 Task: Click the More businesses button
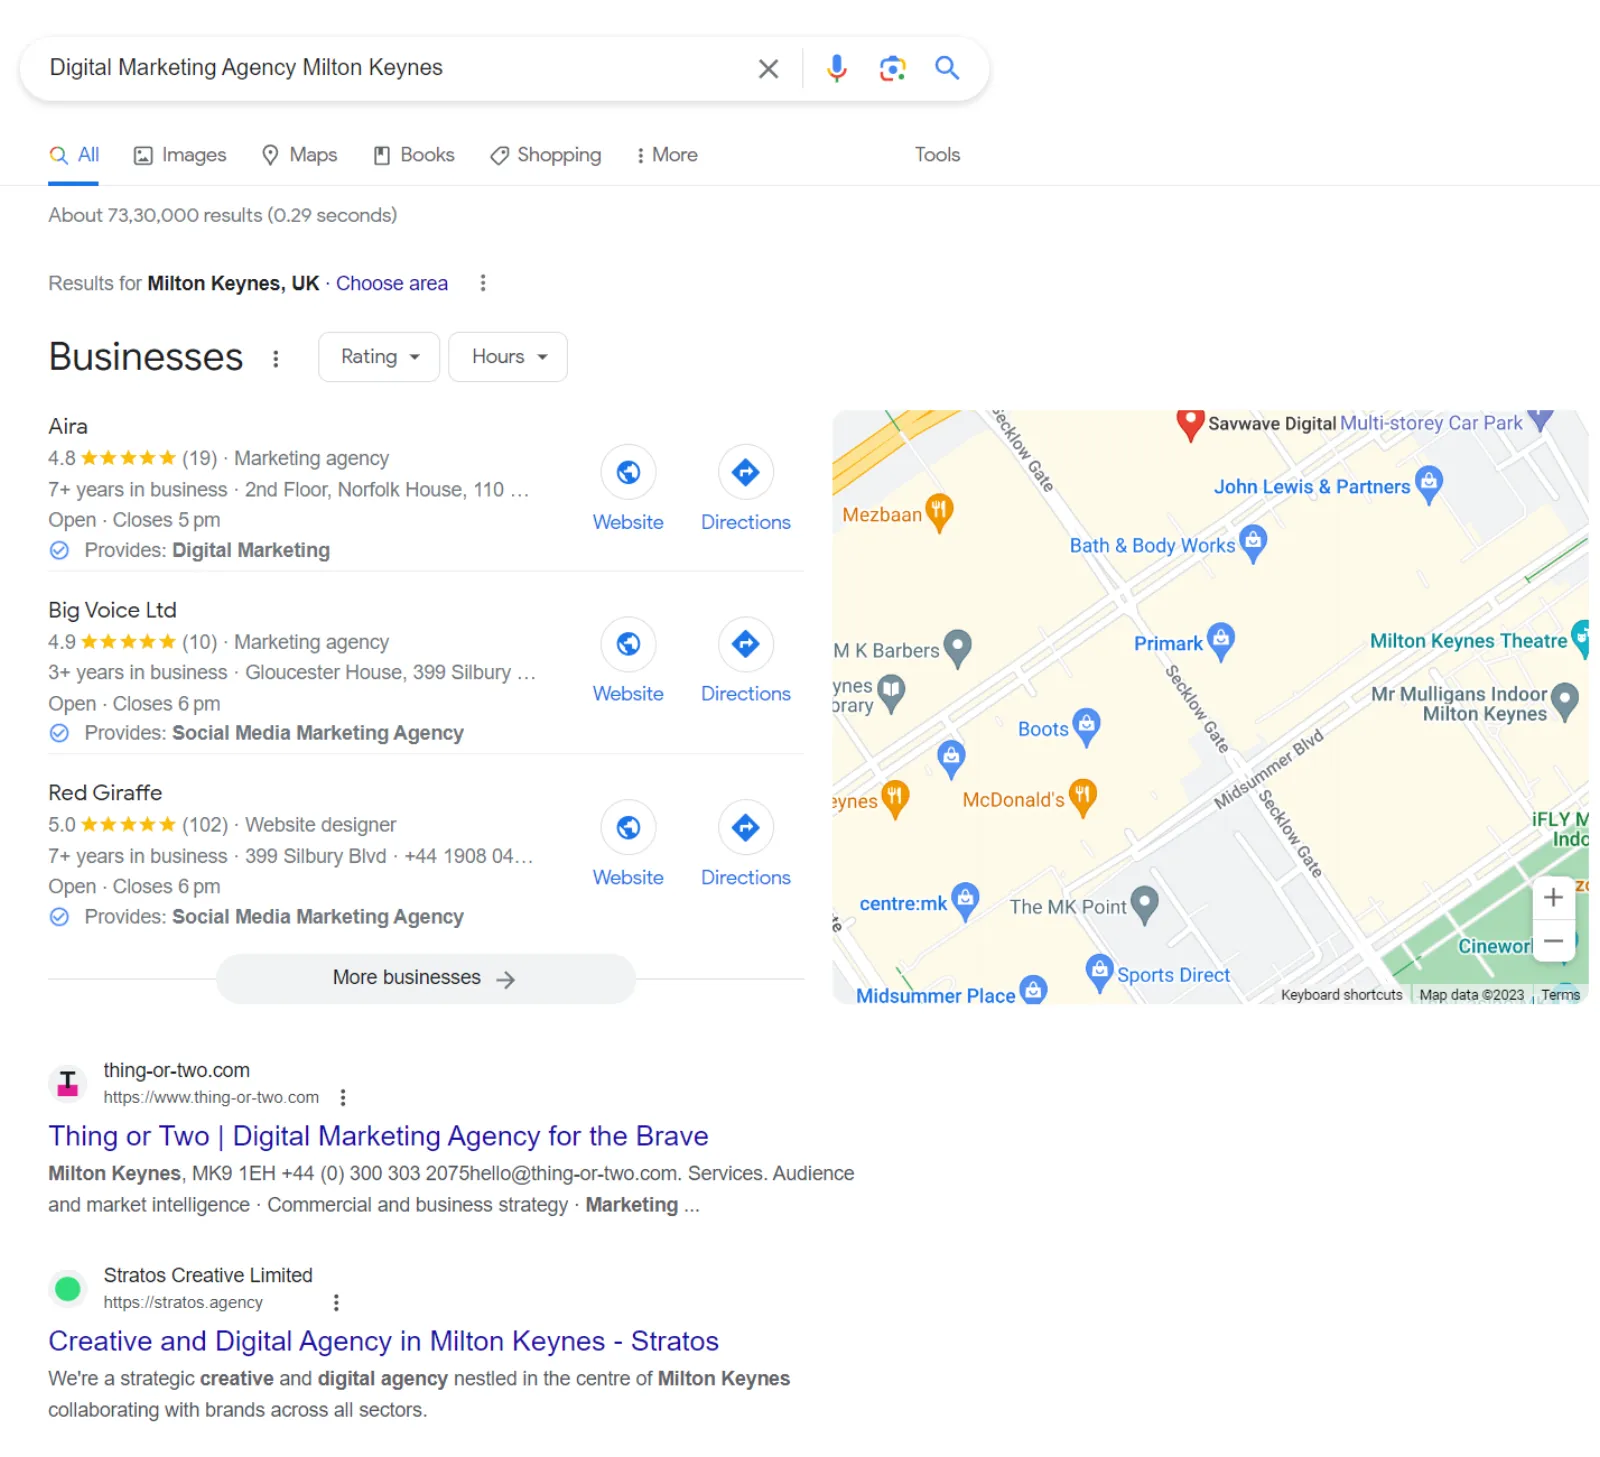[x=426, y=978]
